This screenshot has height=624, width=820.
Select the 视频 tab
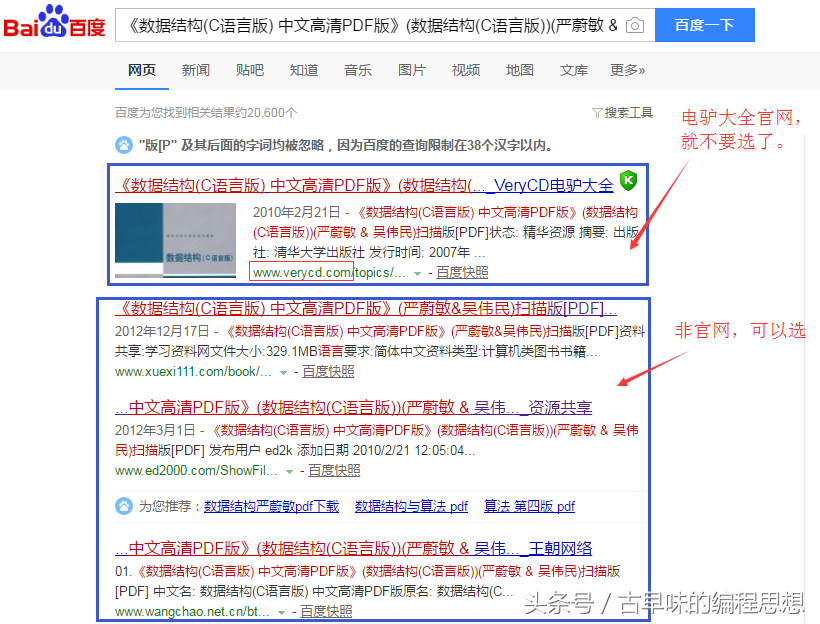466,70
